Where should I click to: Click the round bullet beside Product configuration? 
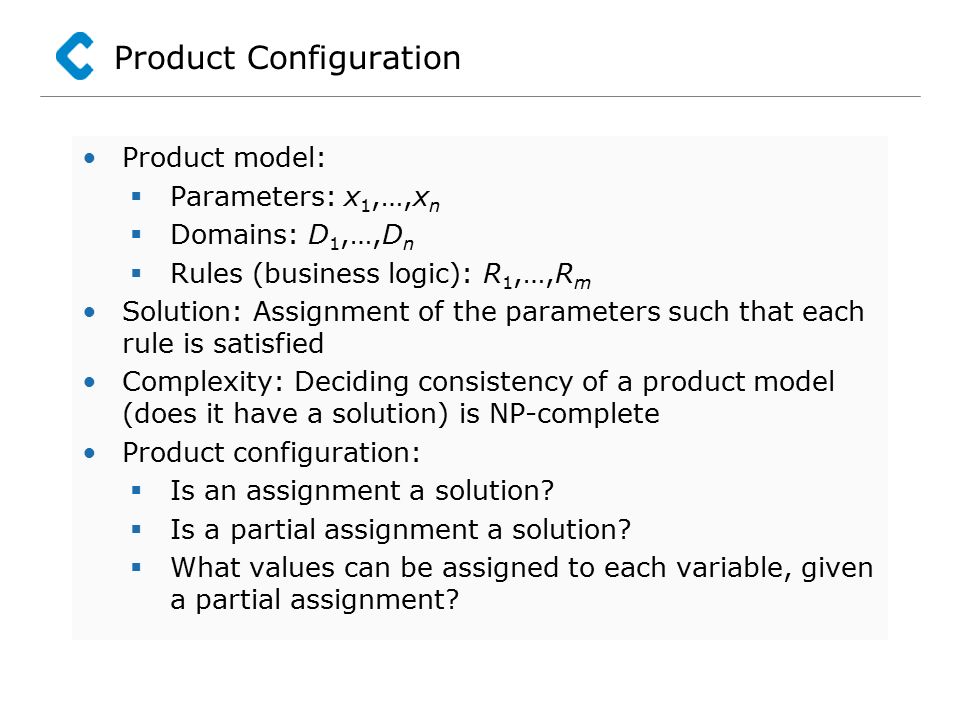90,454
